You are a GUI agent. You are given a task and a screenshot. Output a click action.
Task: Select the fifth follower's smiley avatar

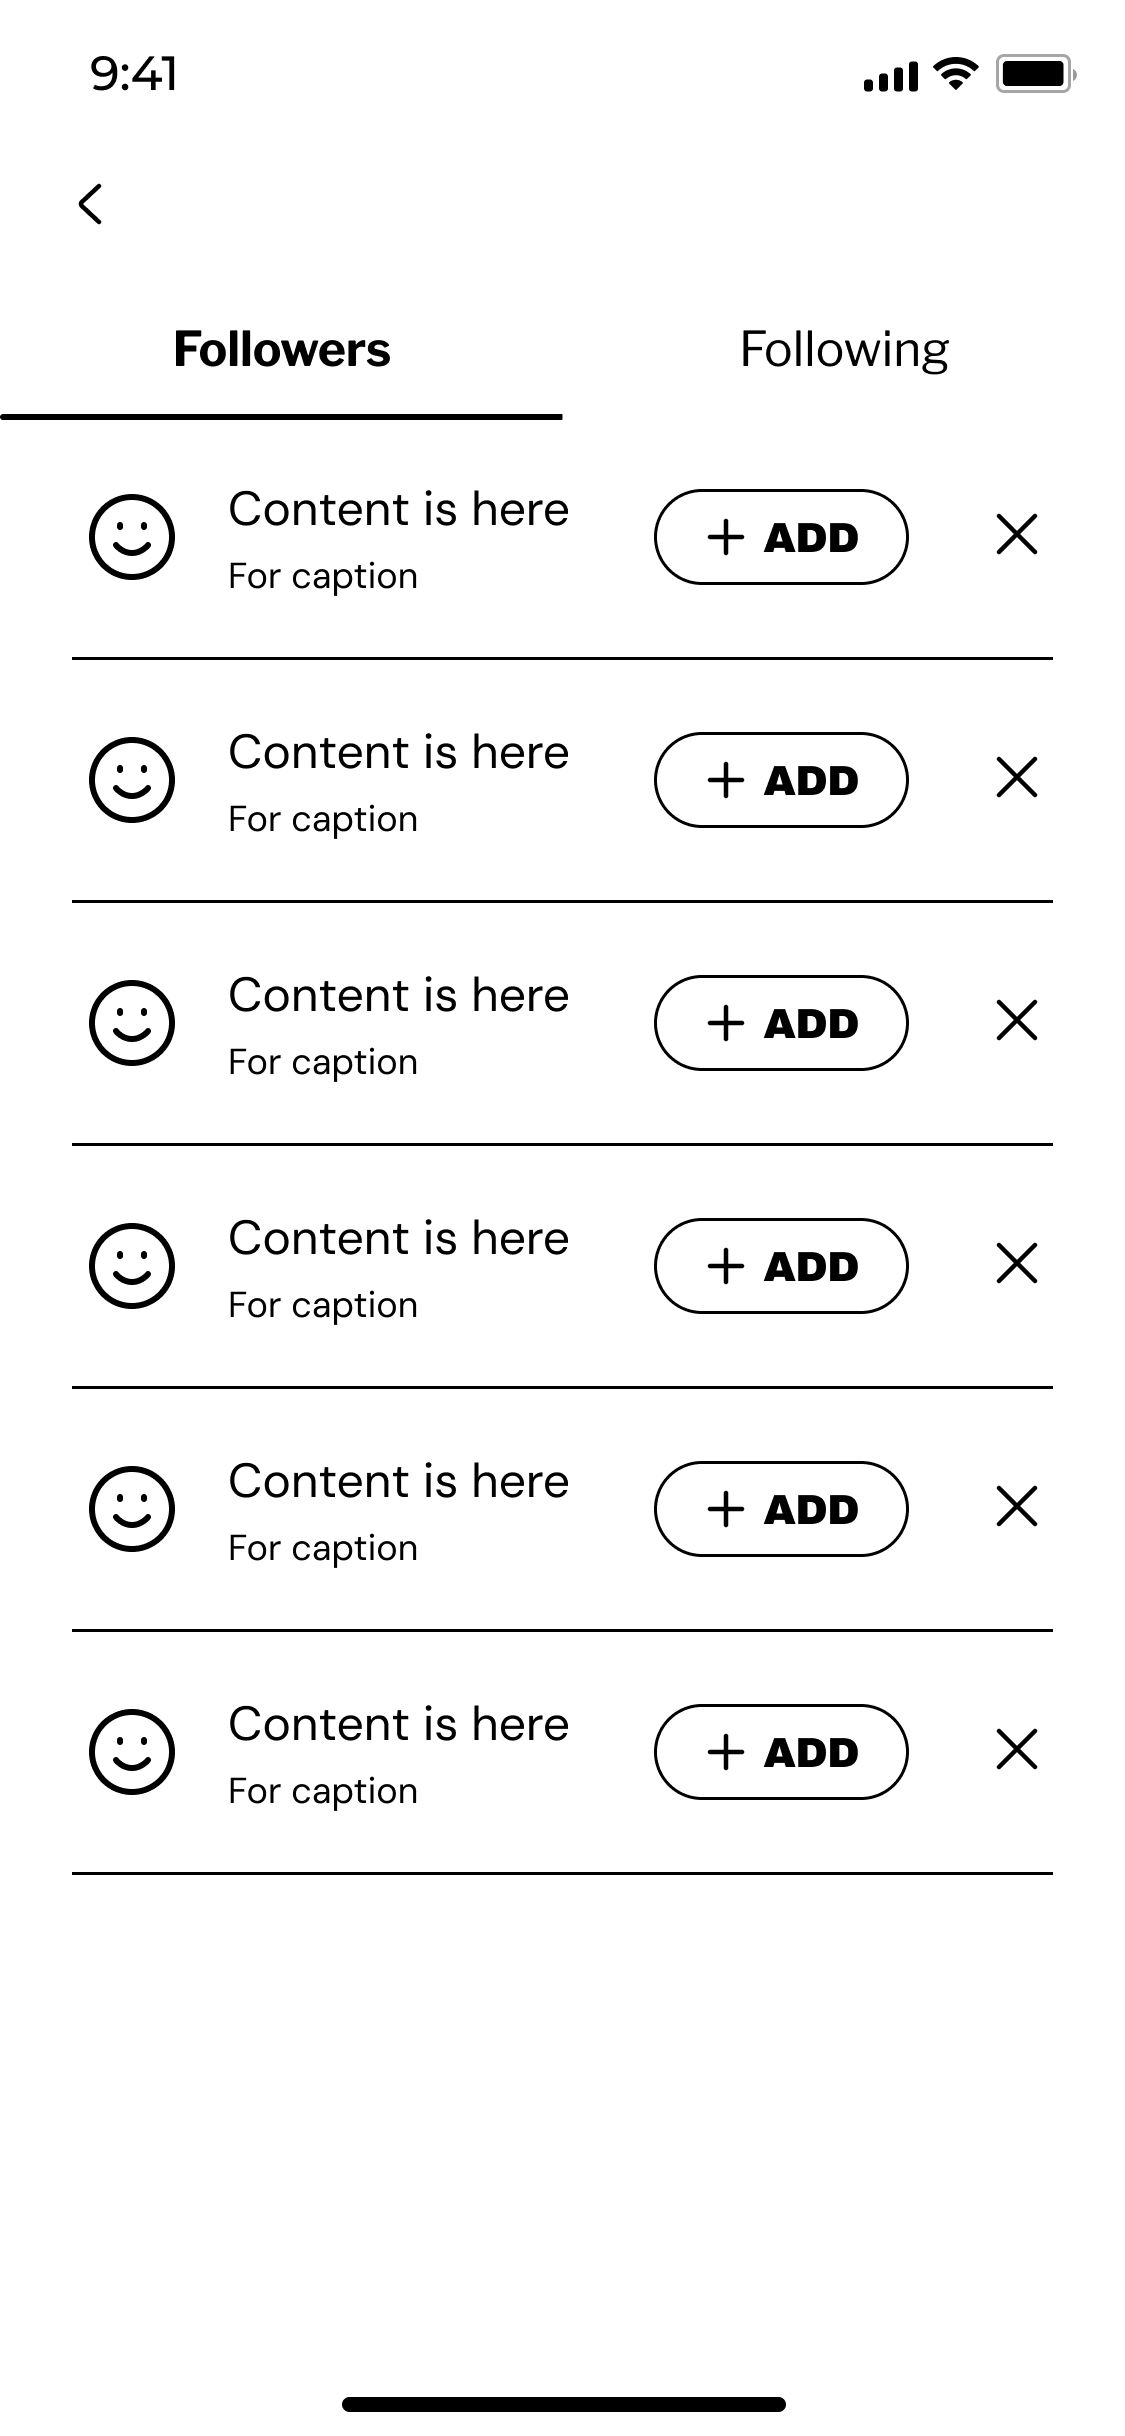coord(132,1509)
